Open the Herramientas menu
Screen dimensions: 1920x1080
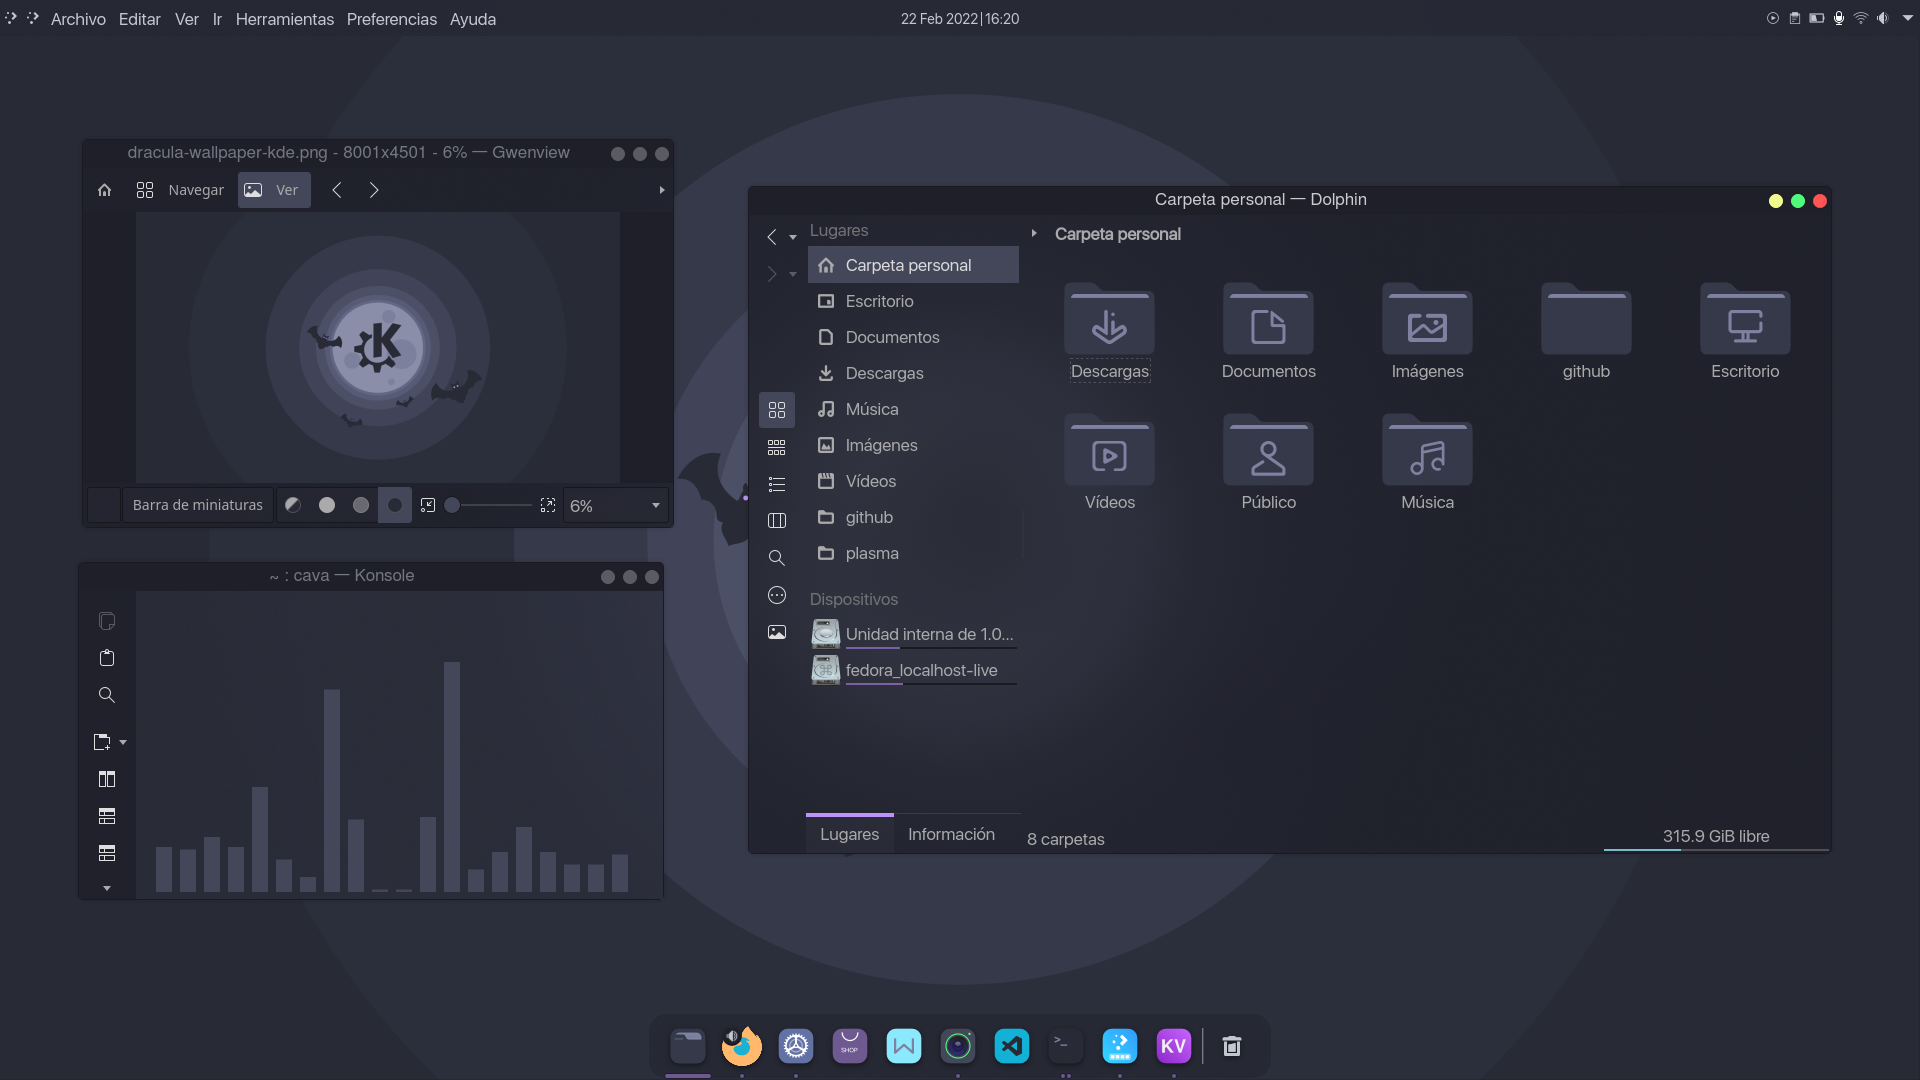pos(285,19)
